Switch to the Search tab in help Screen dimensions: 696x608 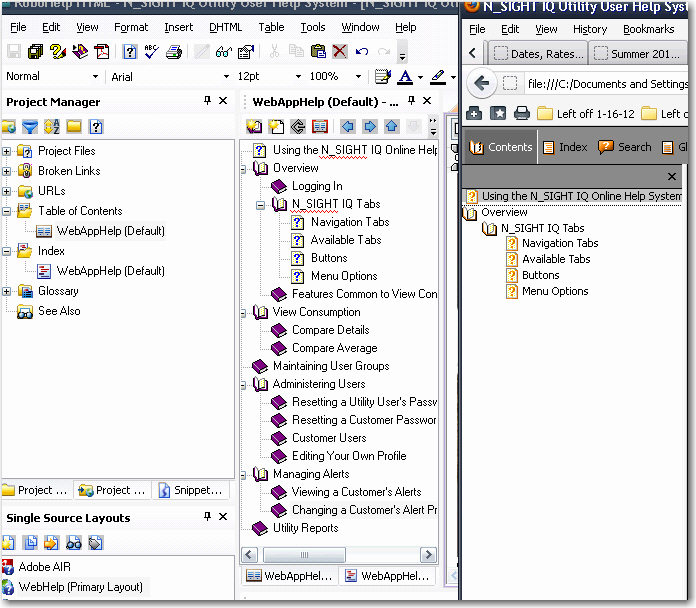[625, 147]
